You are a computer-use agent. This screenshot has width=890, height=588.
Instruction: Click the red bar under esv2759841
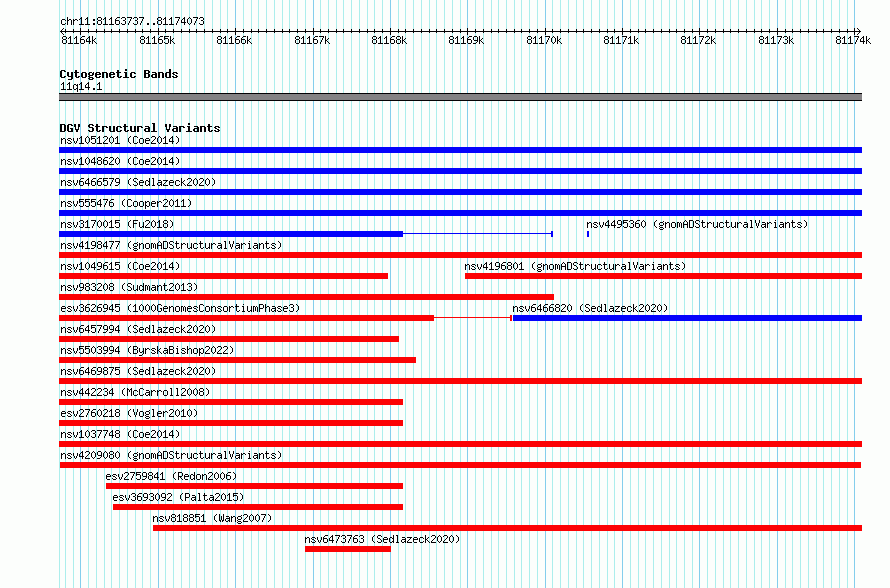[254, 486]
